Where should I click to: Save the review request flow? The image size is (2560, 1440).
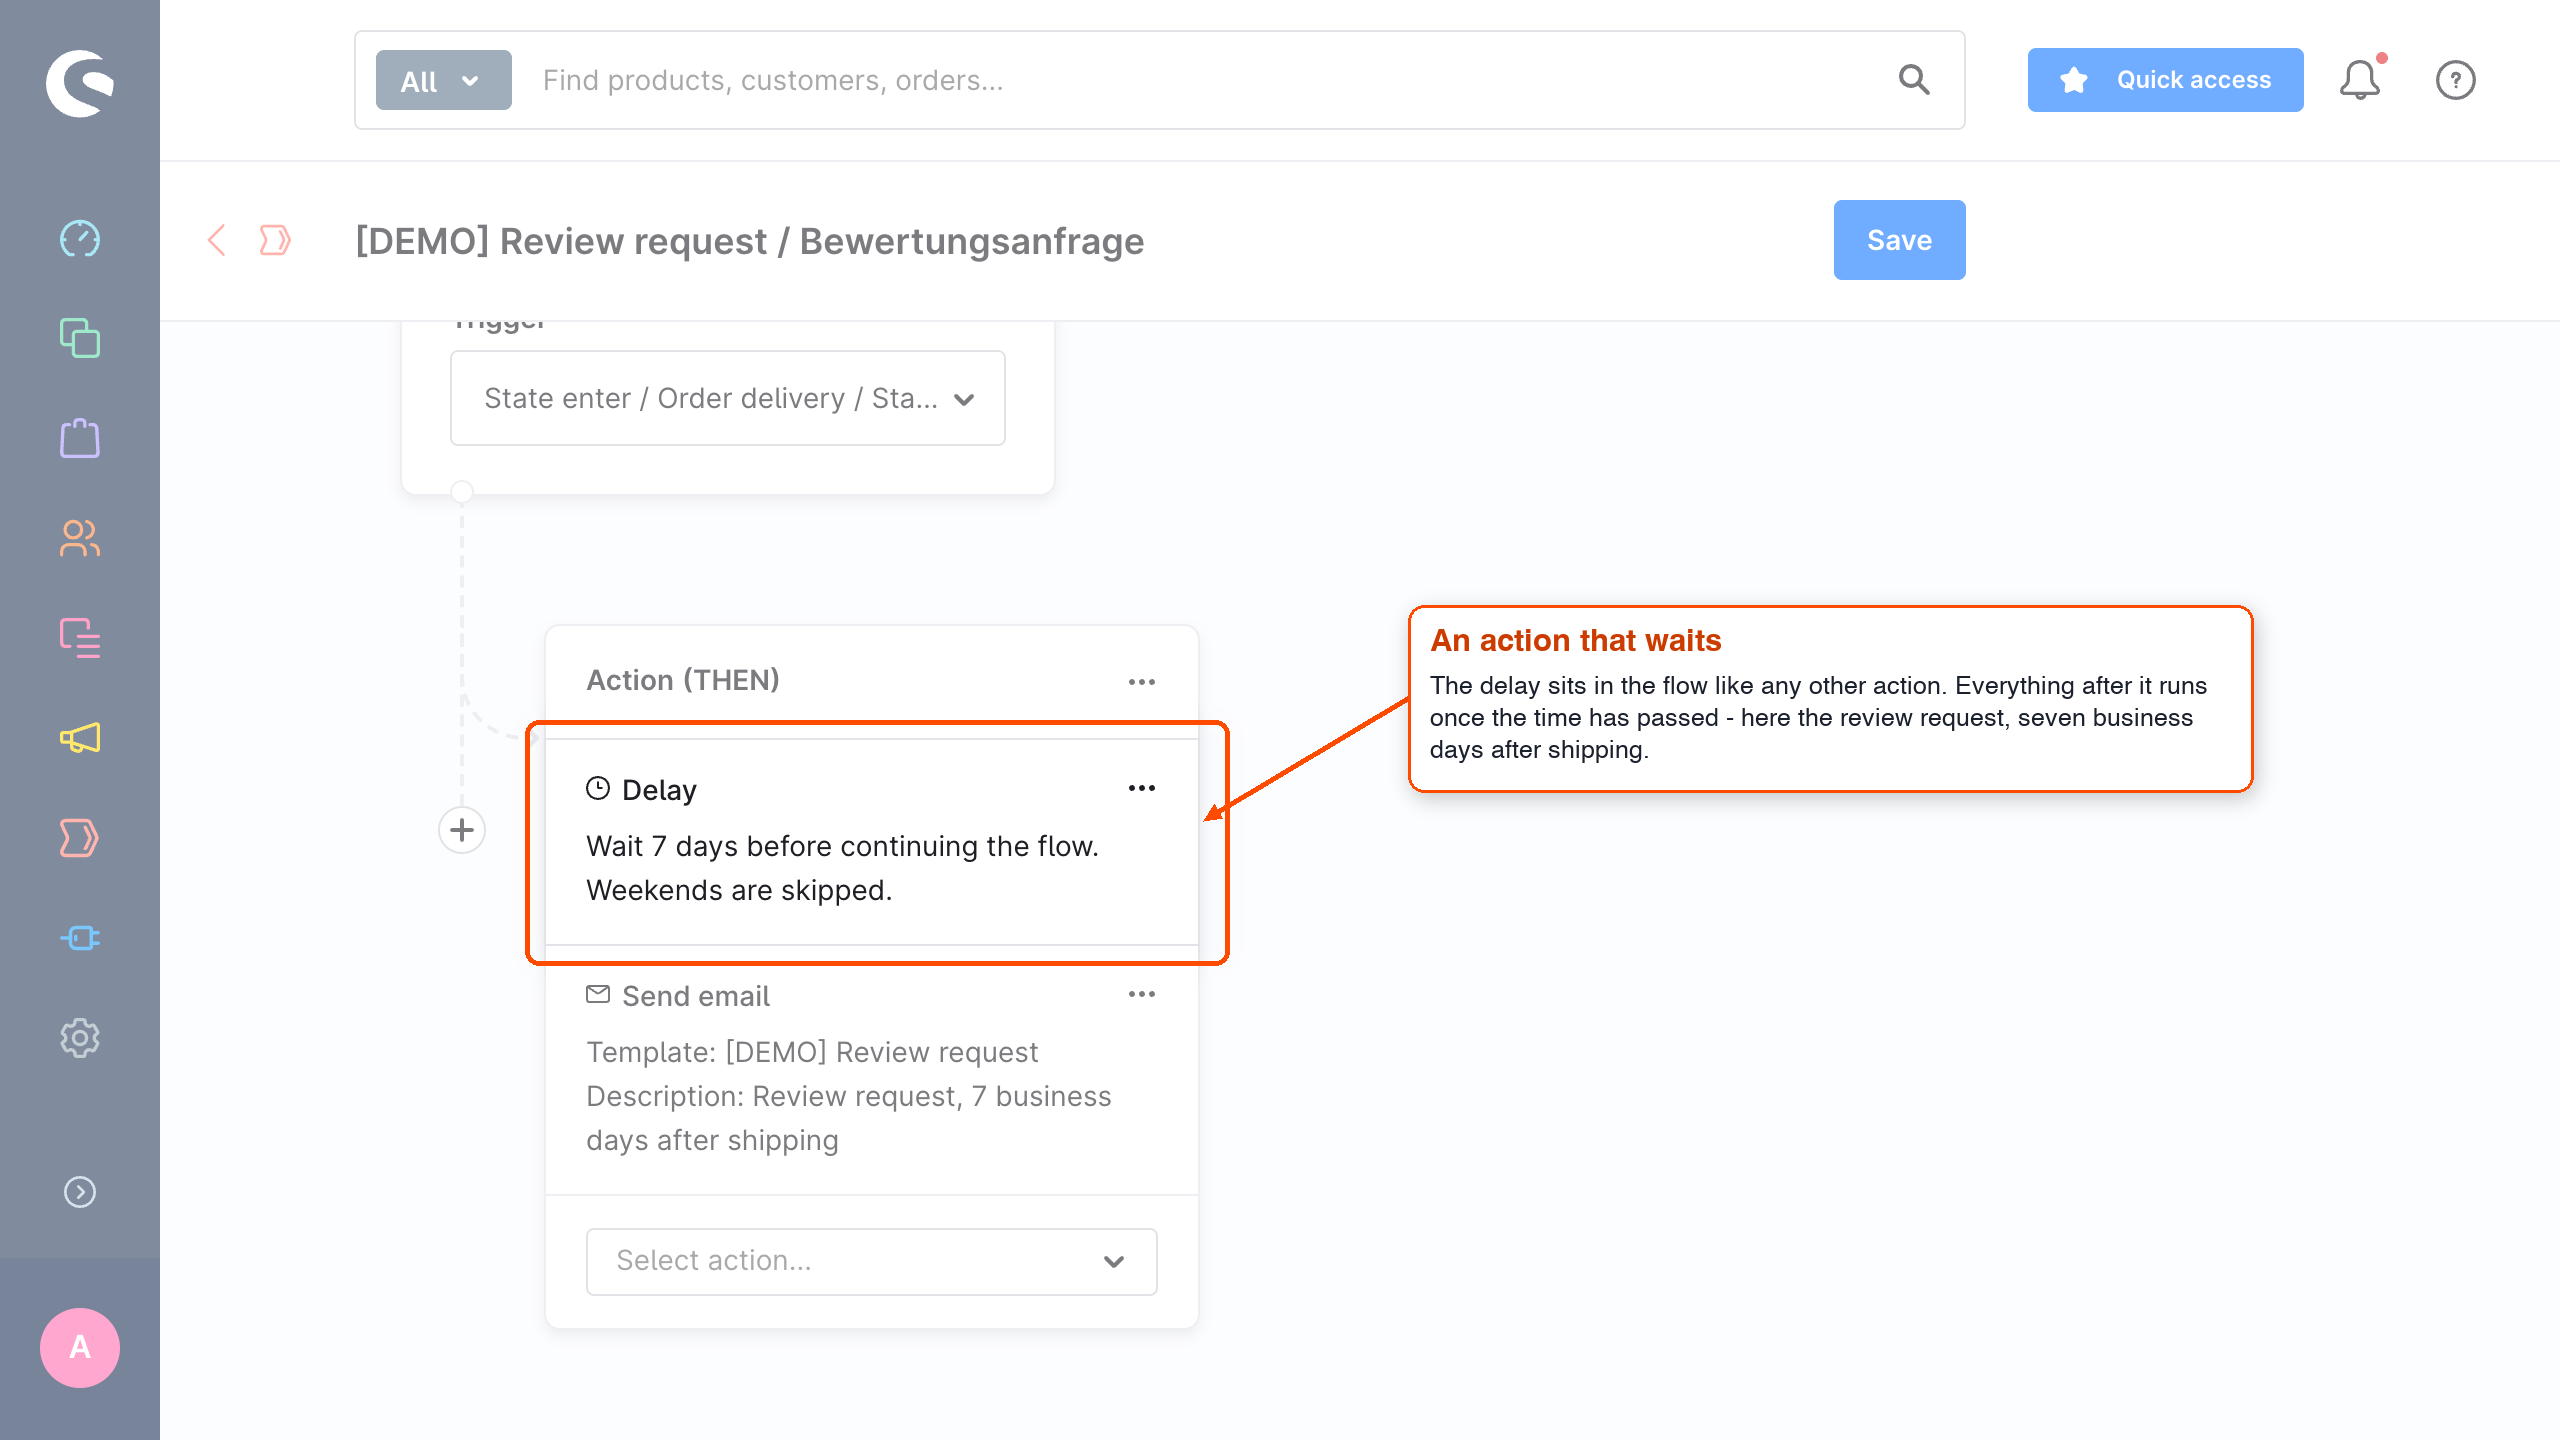point(1899,240)
